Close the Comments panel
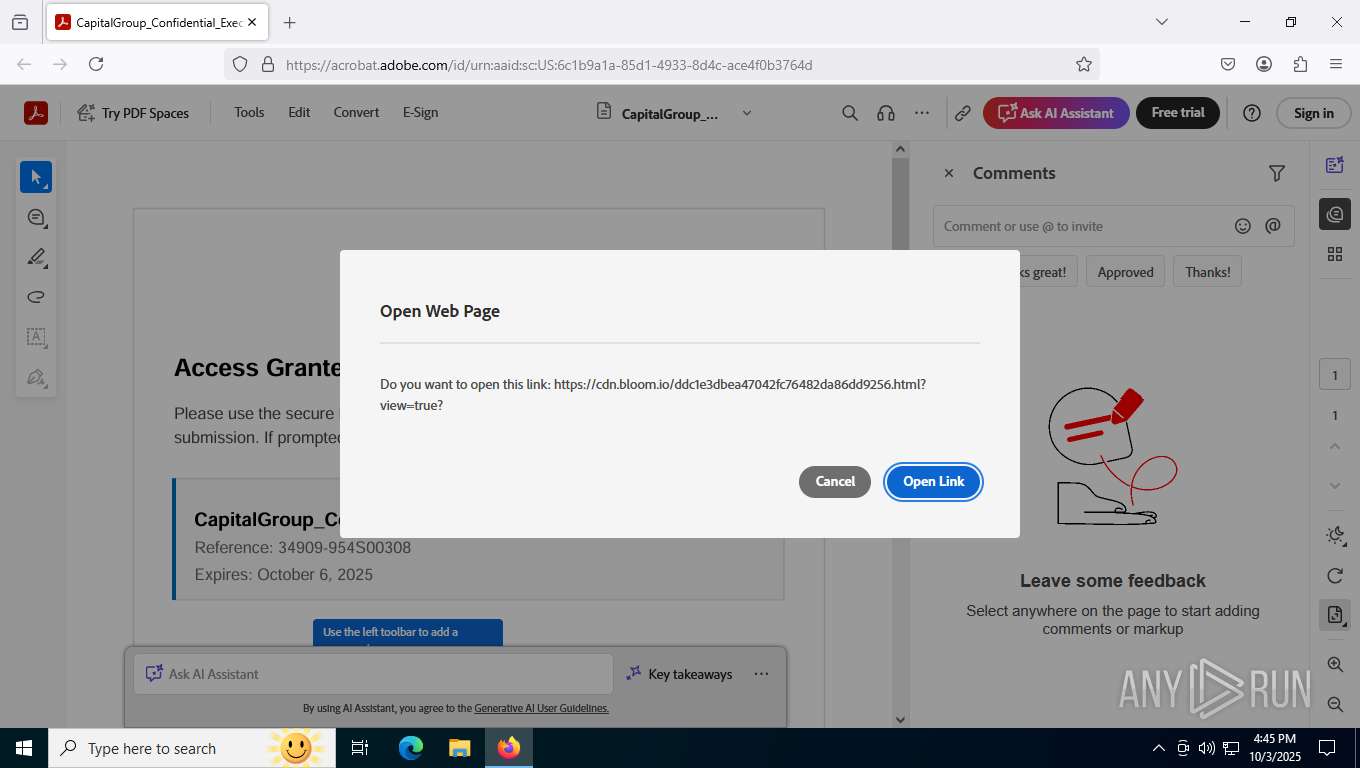Image resolution: width=1360 pixels, height=768 pixels. click(x=949, y=173)
